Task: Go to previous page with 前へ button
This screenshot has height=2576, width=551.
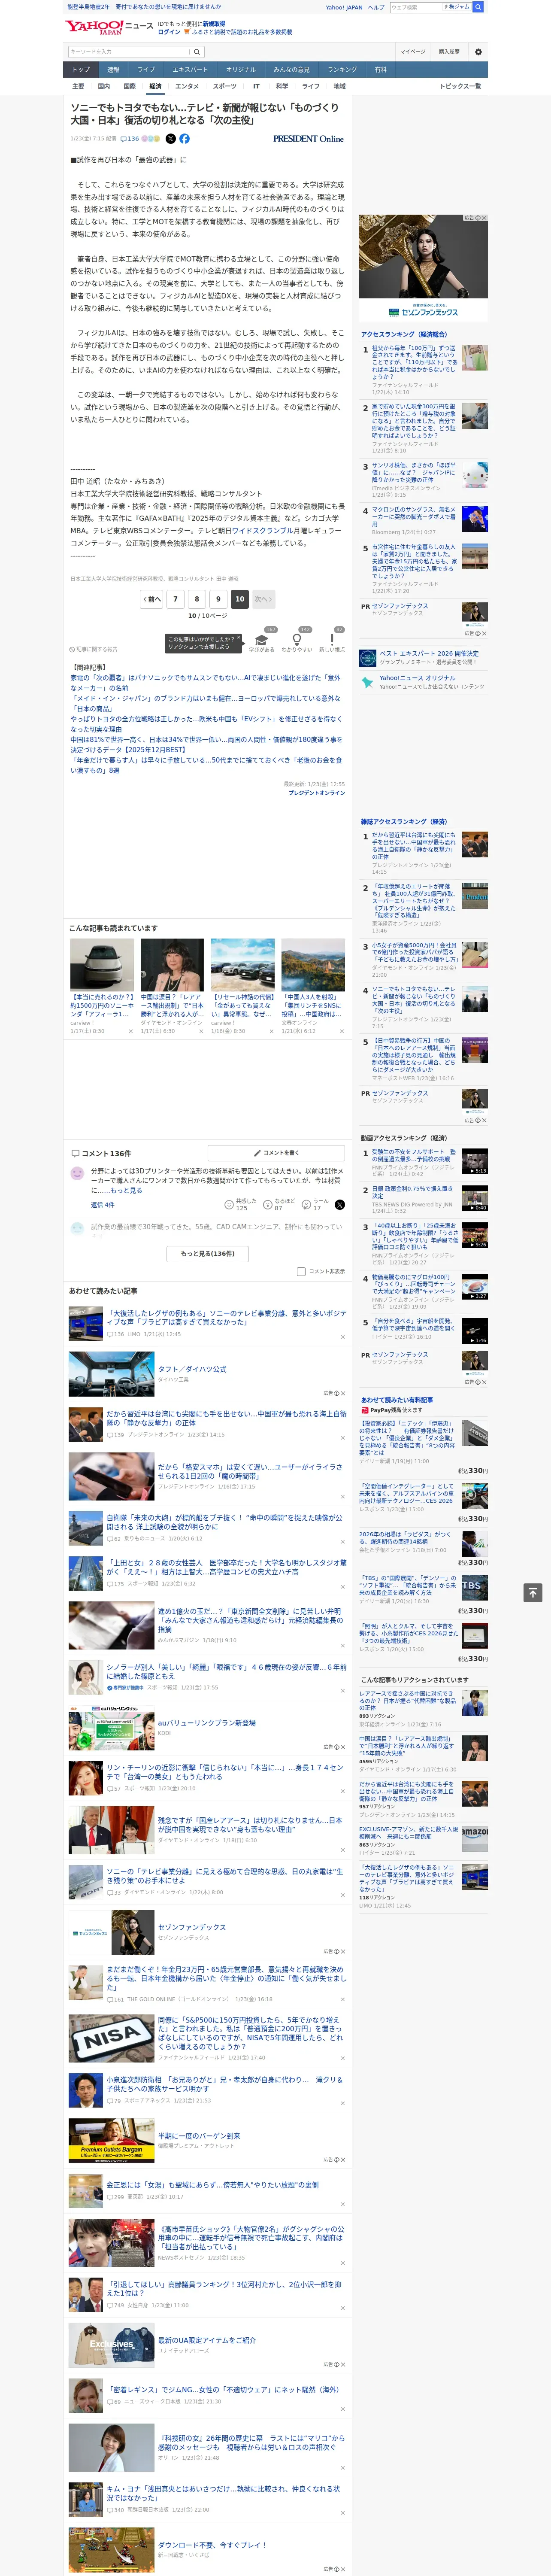Action: point(152,599)
